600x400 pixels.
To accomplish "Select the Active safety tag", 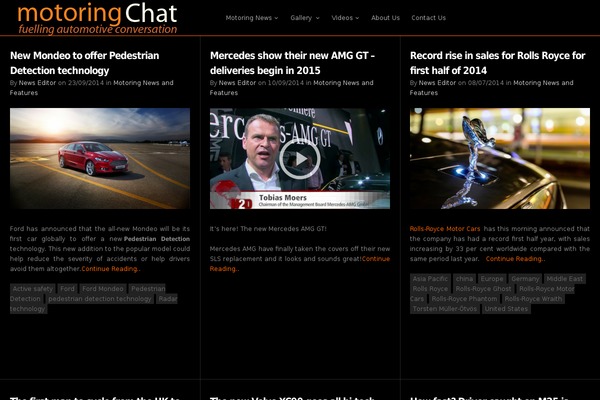I will [33, 289].
